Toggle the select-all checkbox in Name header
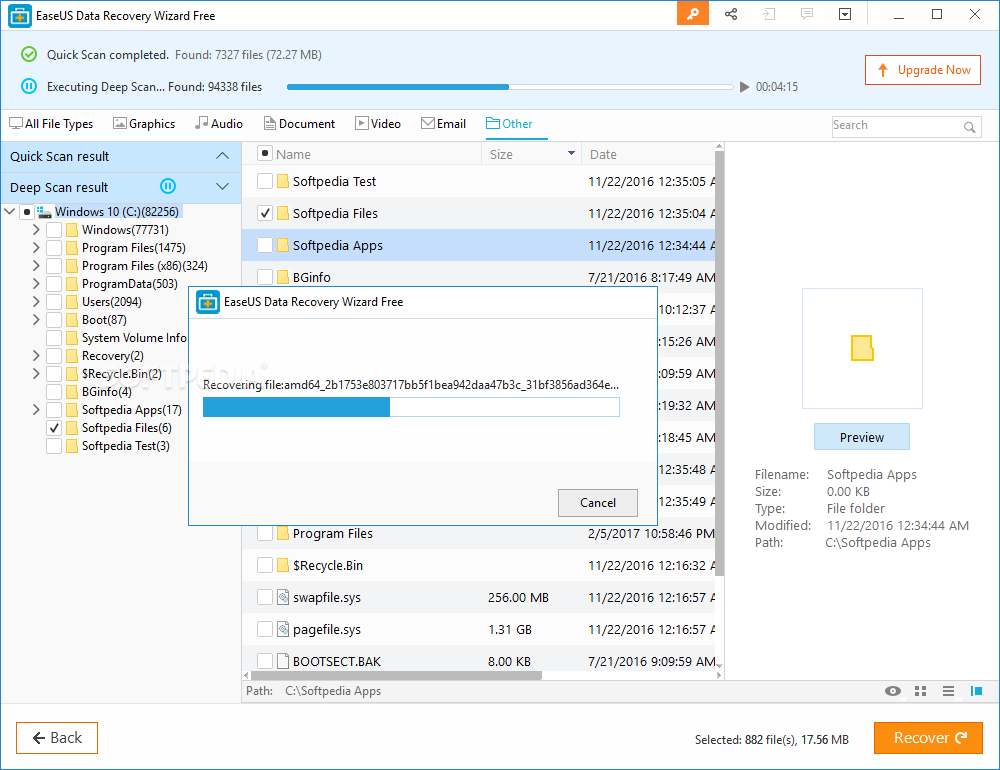 coord(265,154)
